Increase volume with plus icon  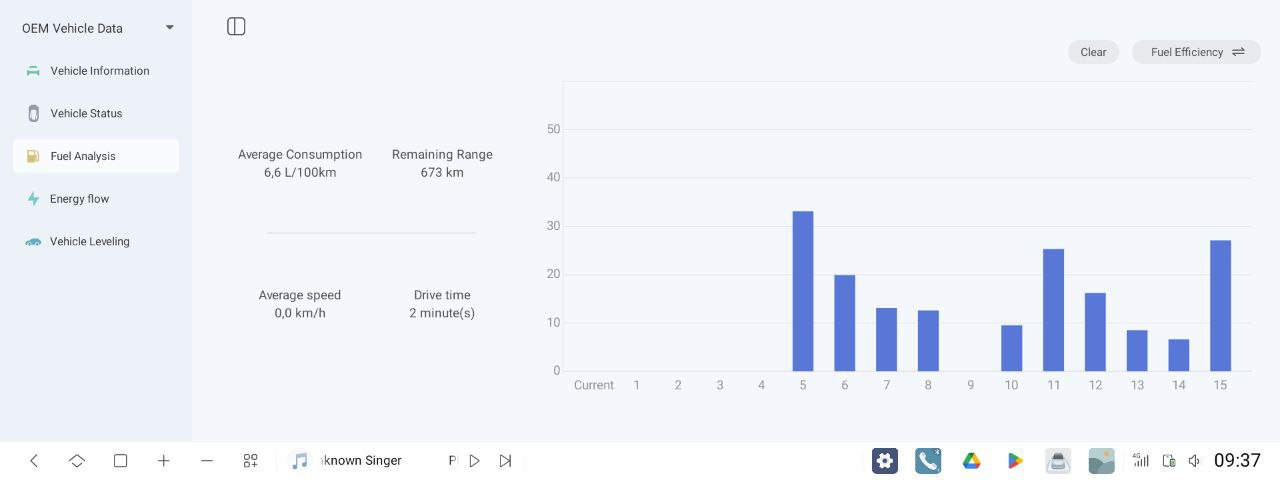pyautogui.click(x=164, y=461)
